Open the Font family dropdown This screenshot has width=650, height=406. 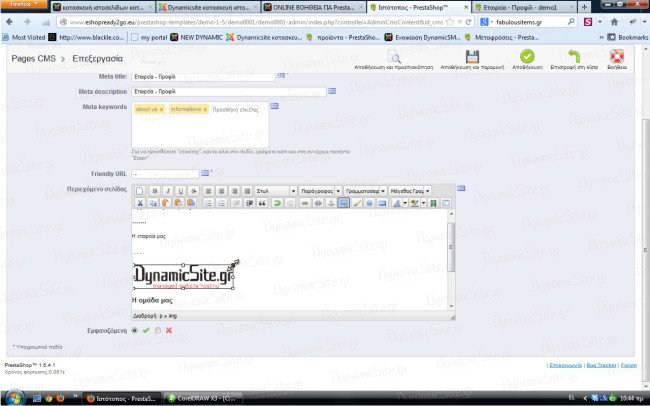click(366, 191)
